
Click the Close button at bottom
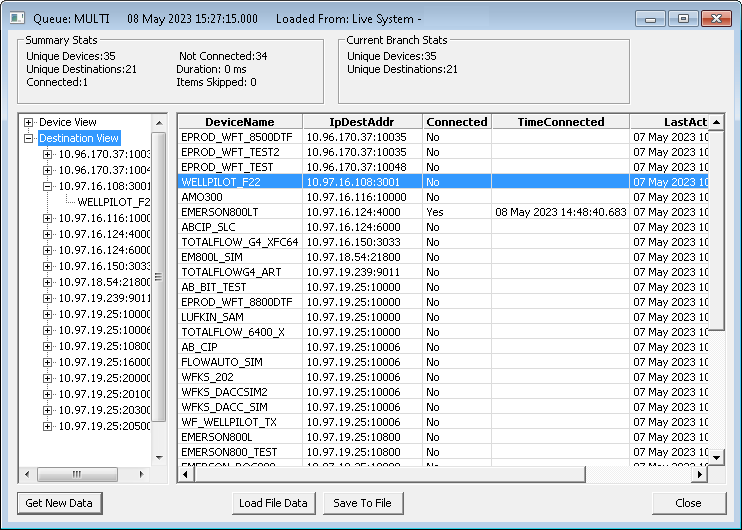tap(689, 503)
